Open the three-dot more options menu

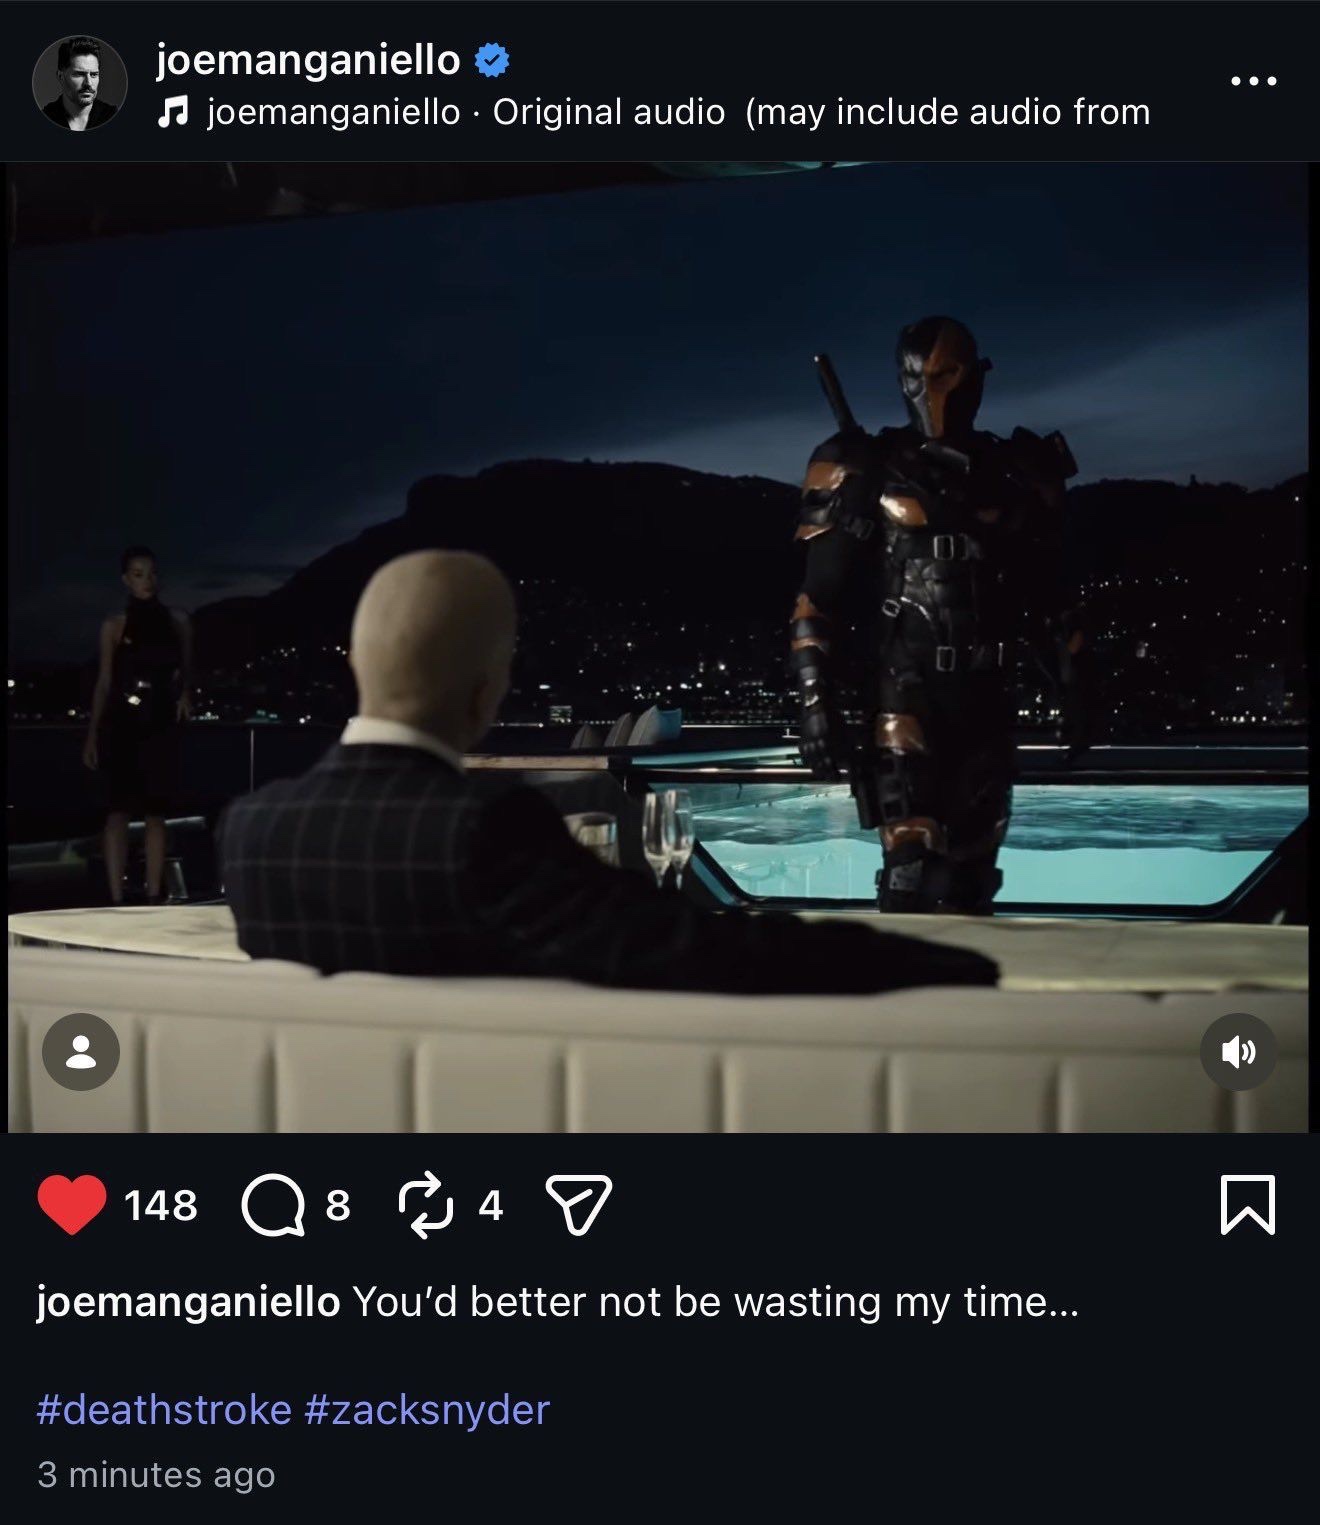click(1253, 81)
